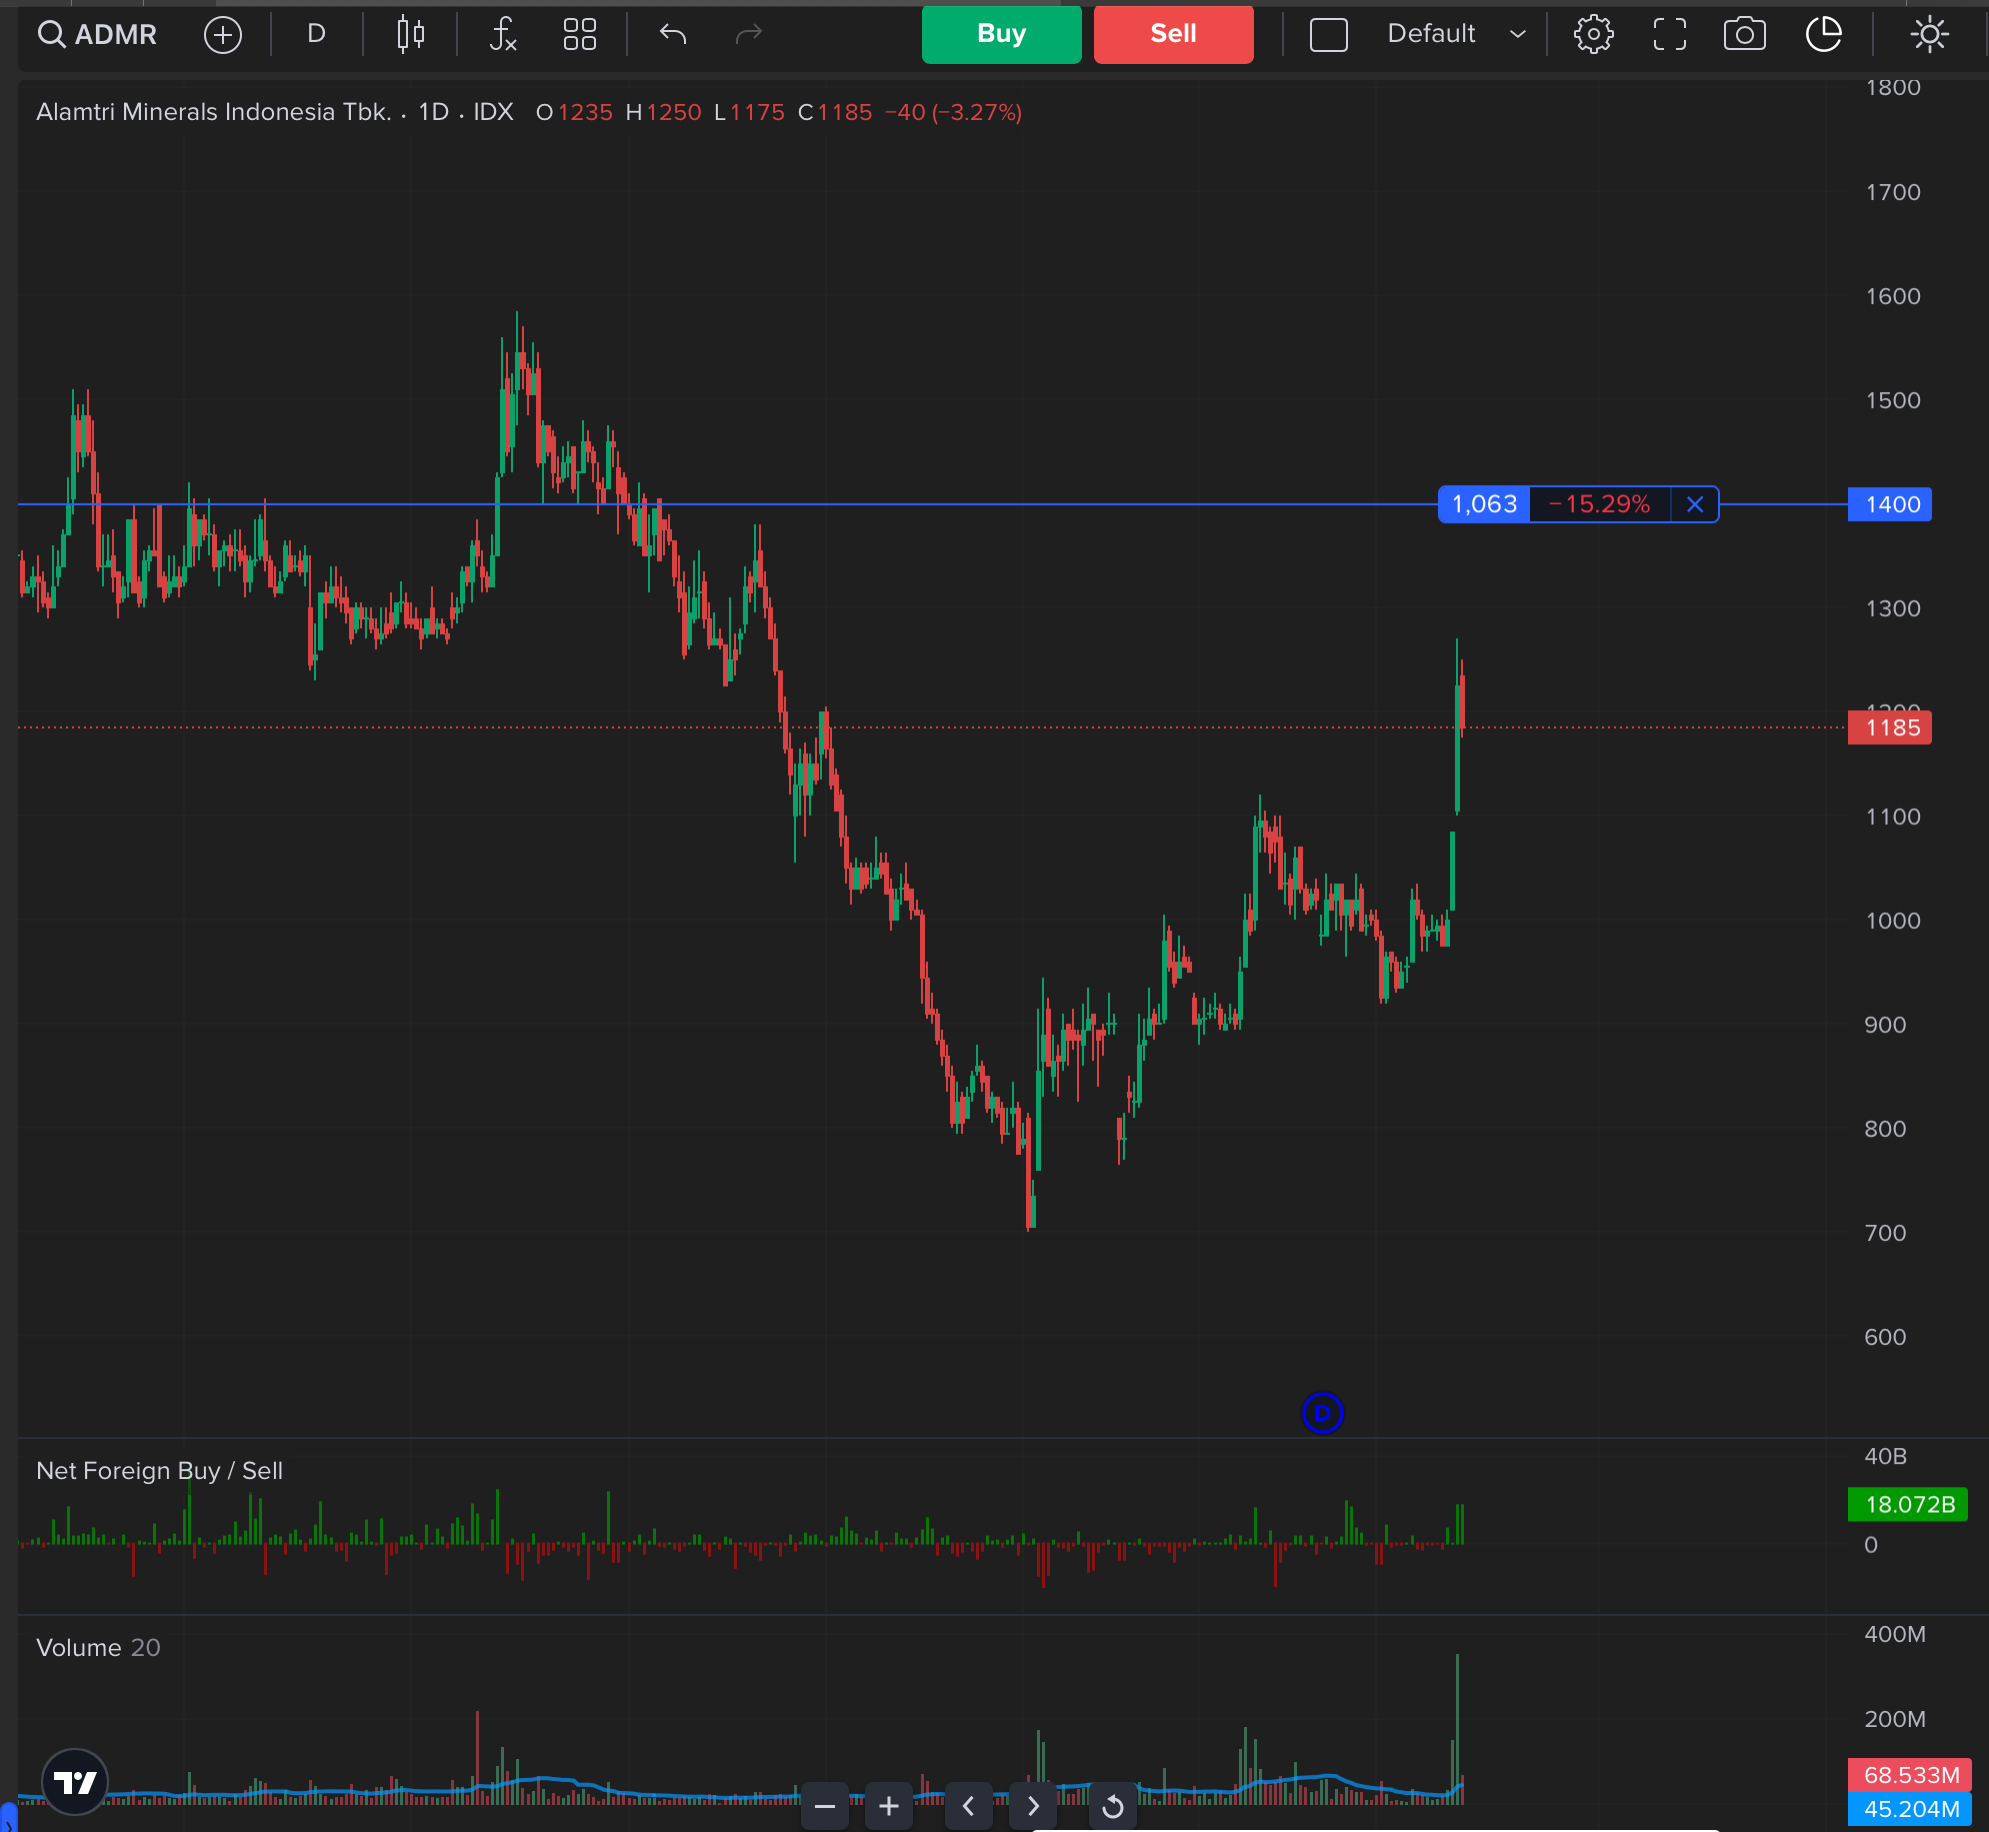
Task: Move the chart left with arrow button
Action: (968, 1806)
